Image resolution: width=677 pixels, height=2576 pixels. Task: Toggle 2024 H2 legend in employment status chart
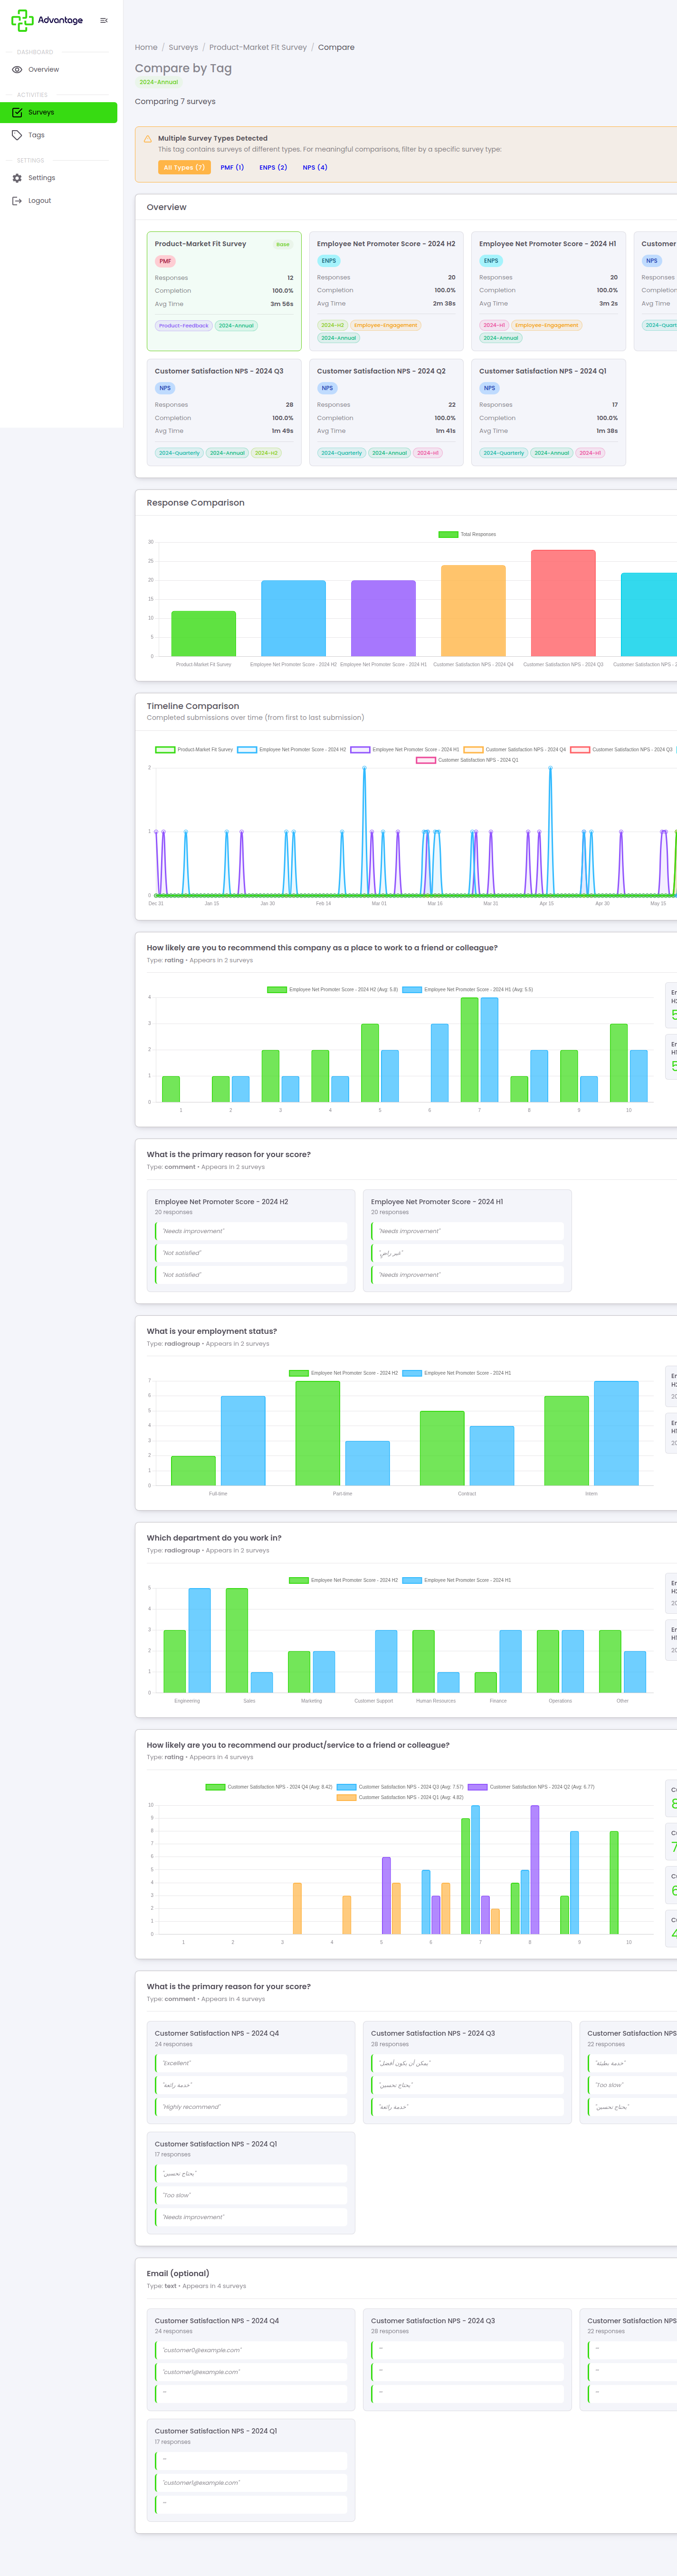point(343,1373)
